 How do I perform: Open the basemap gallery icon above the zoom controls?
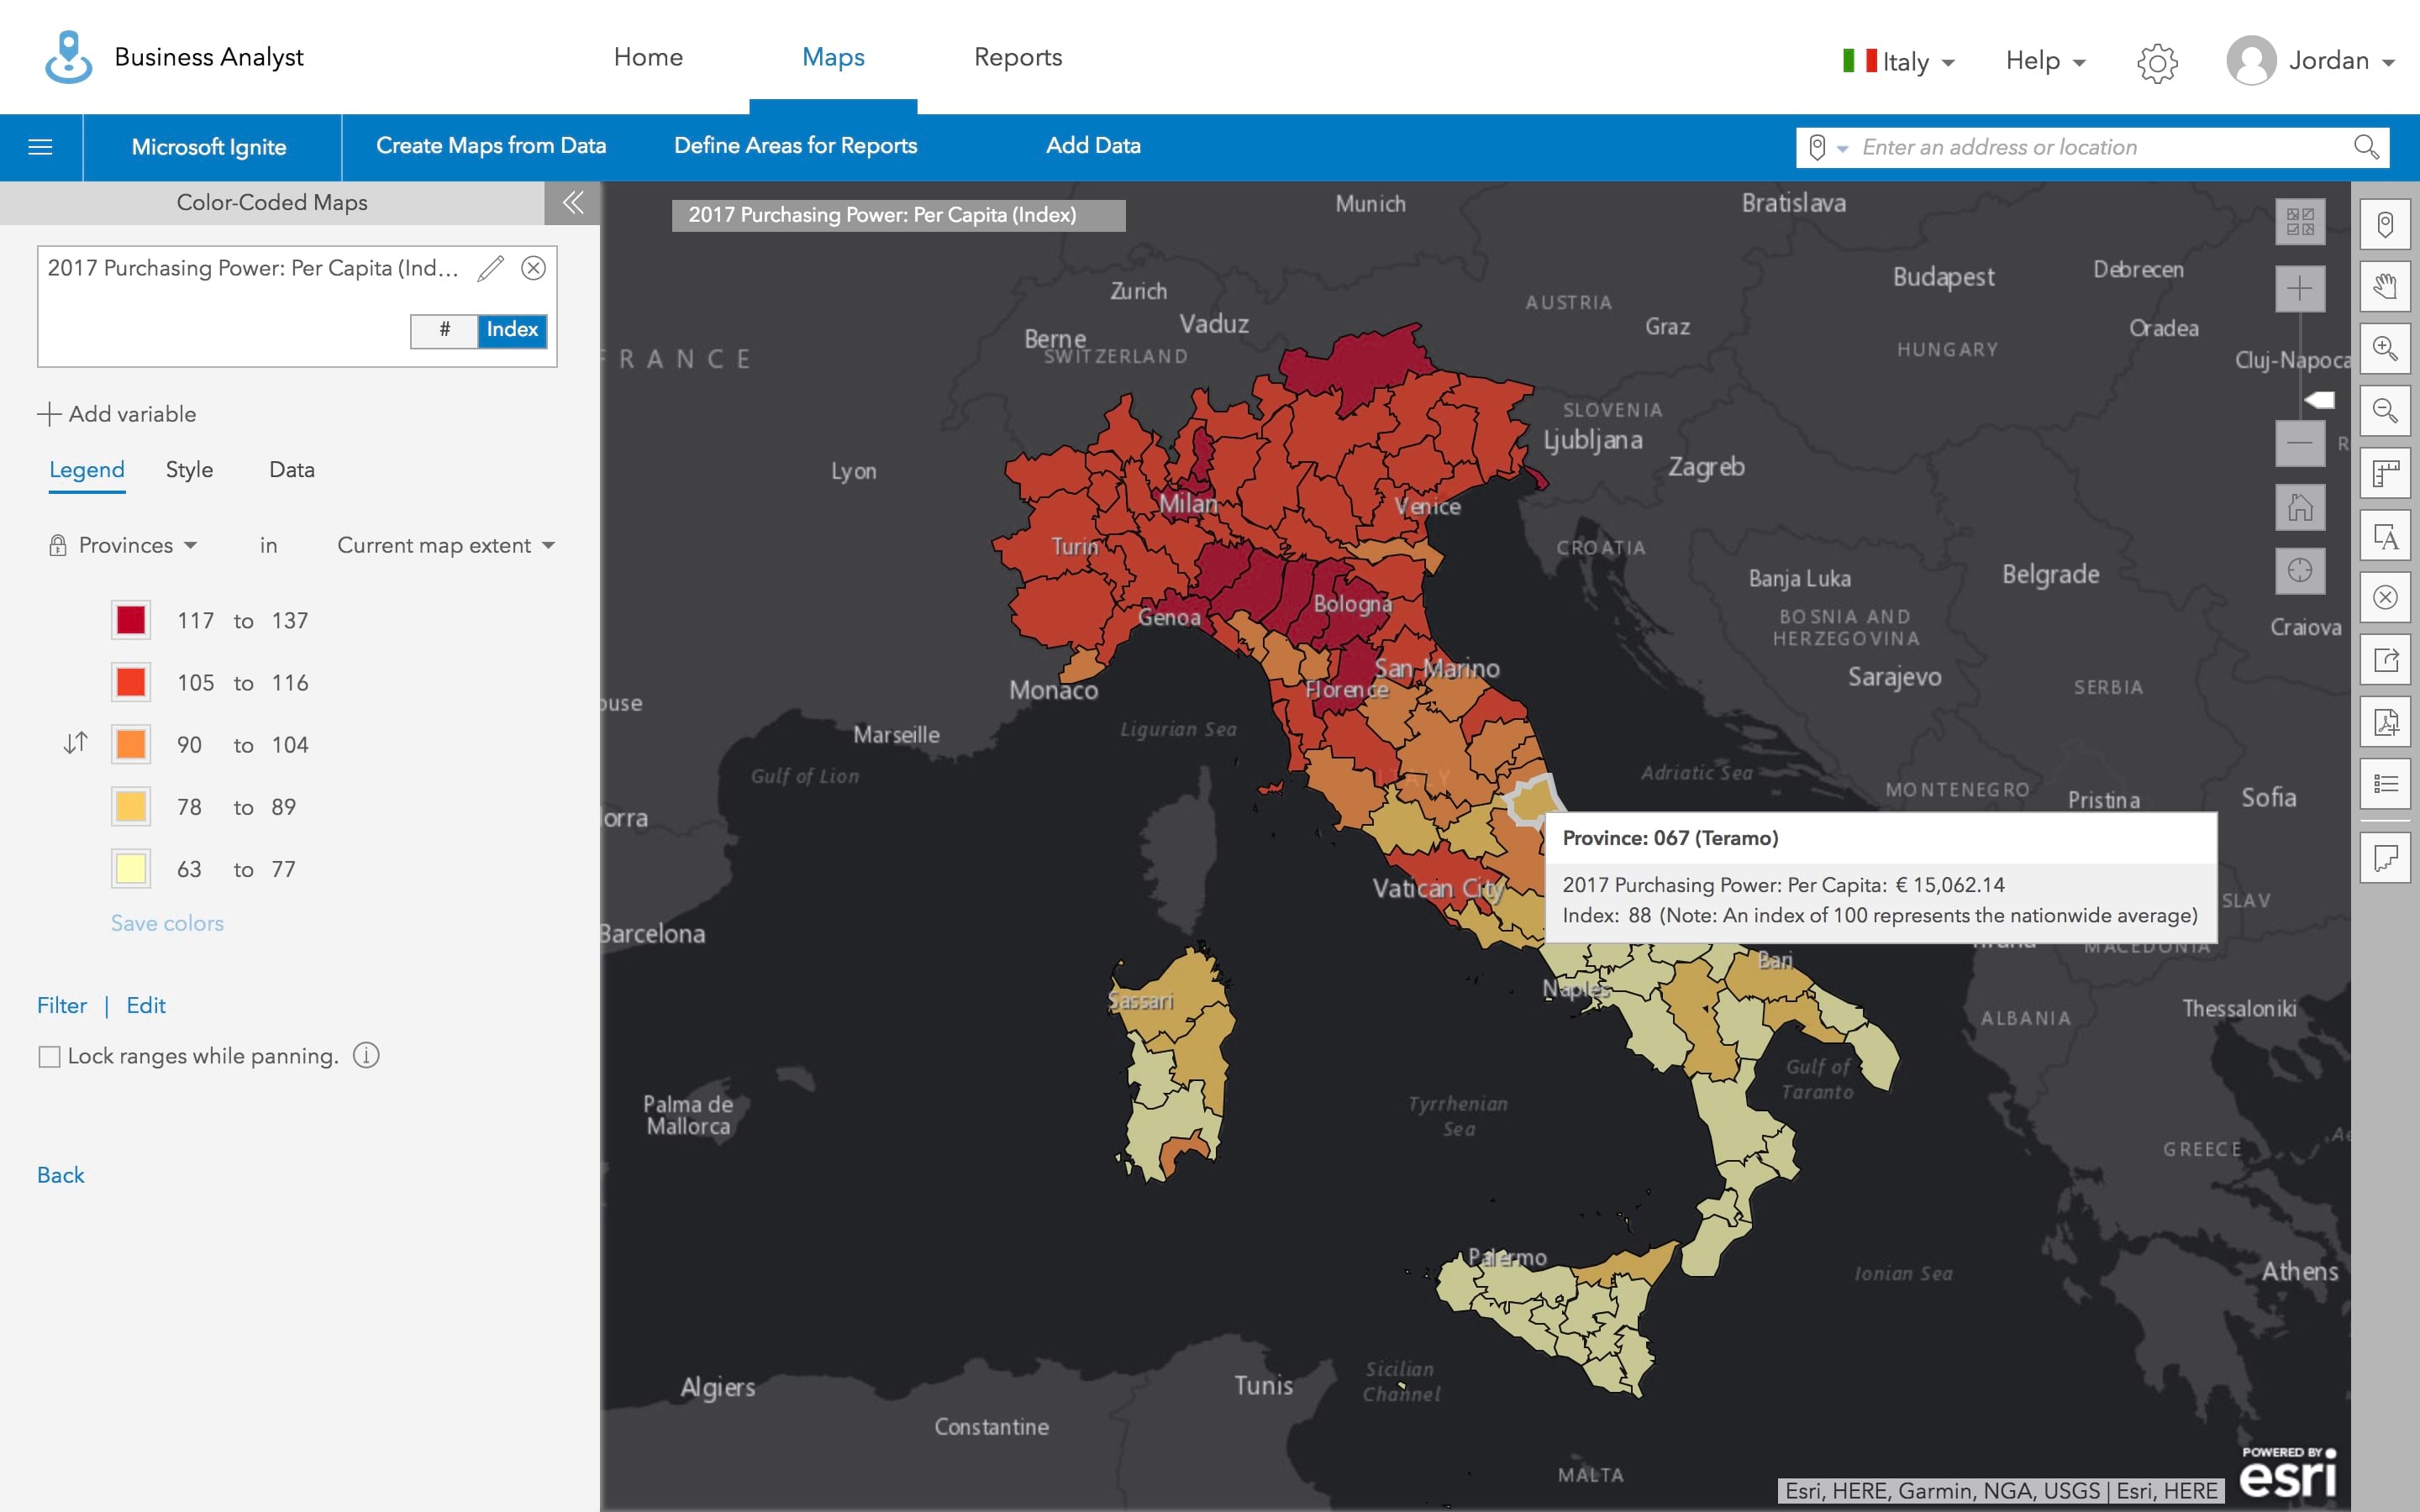click(2300, 222)
